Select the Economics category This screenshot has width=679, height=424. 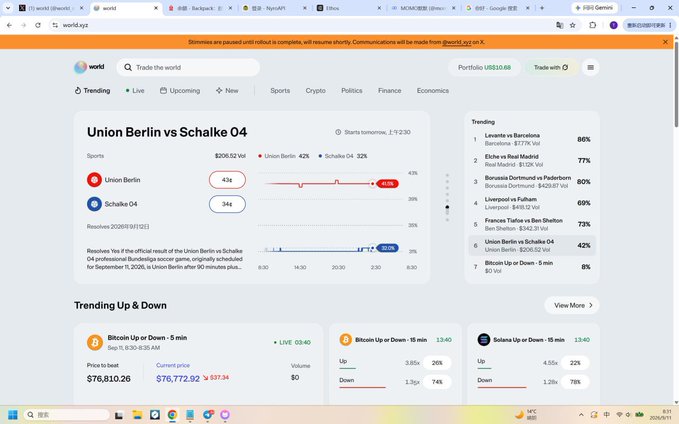point(433,91)
